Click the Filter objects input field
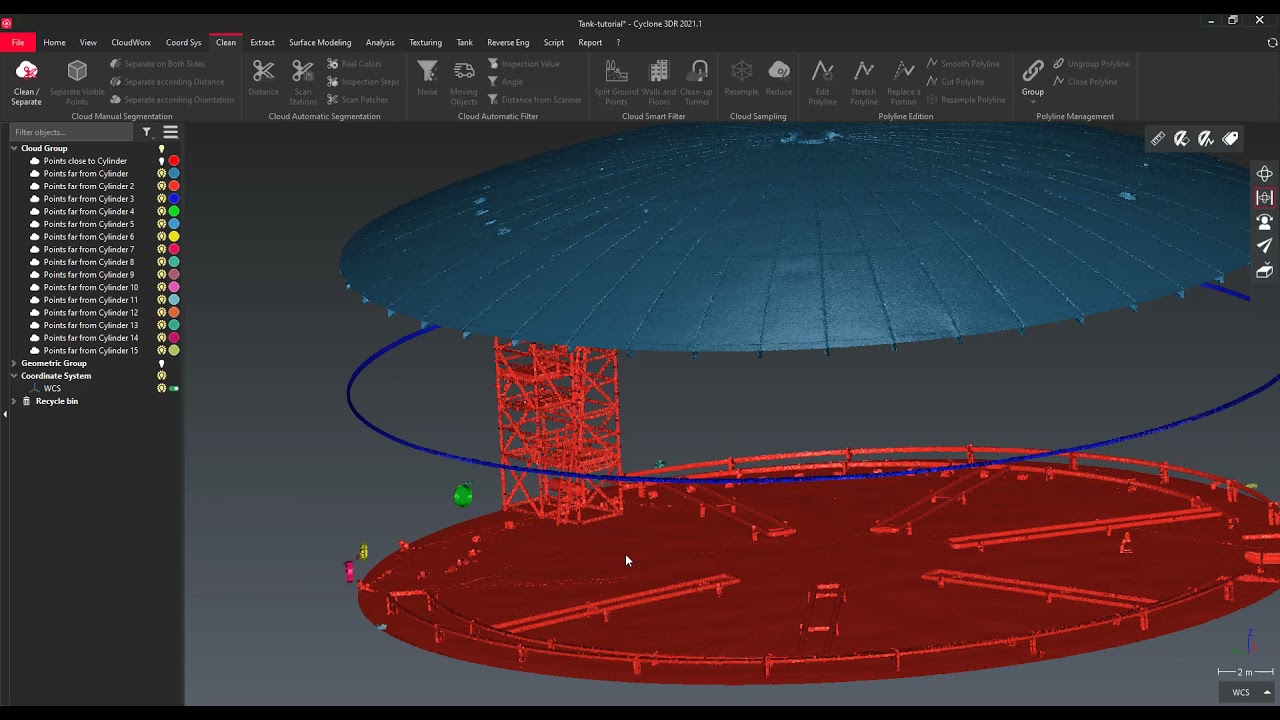This screenshot has width=1280, height=720. (71, 132)
